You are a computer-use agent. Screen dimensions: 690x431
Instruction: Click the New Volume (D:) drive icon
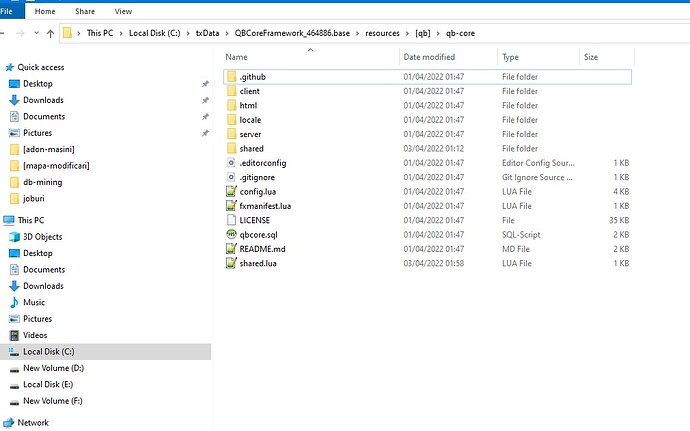tap(15, 369)
